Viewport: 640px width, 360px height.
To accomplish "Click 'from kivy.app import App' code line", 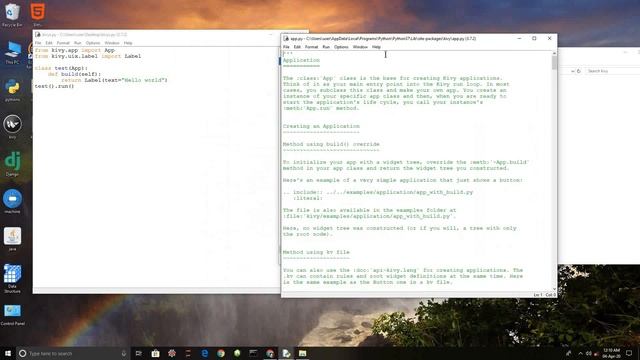I will pyautogui.click(x=75, y=50).
